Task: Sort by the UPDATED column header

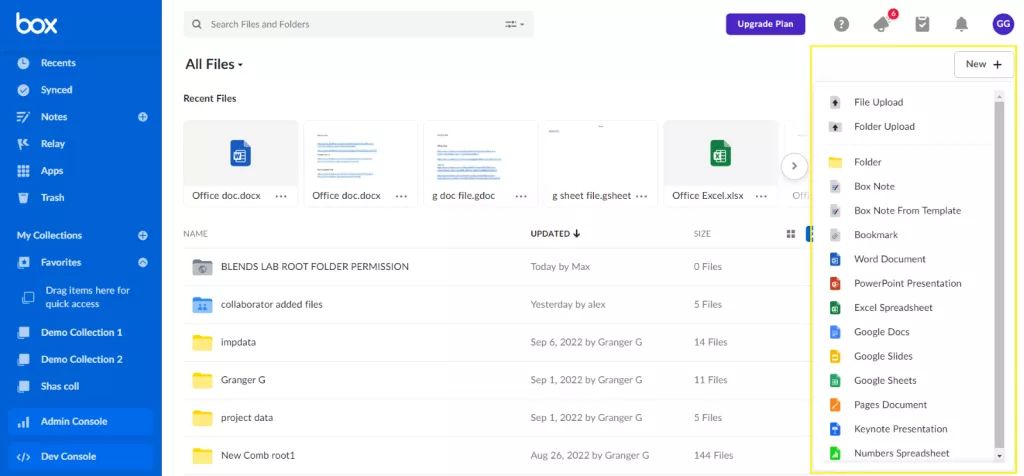Action: pos(555,234)
